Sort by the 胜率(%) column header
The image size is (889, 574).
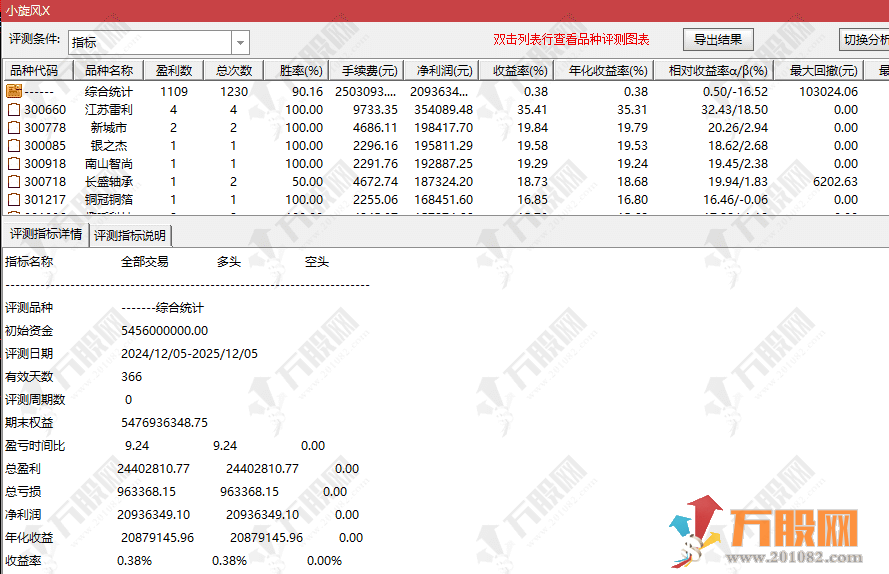pos(297,71)
